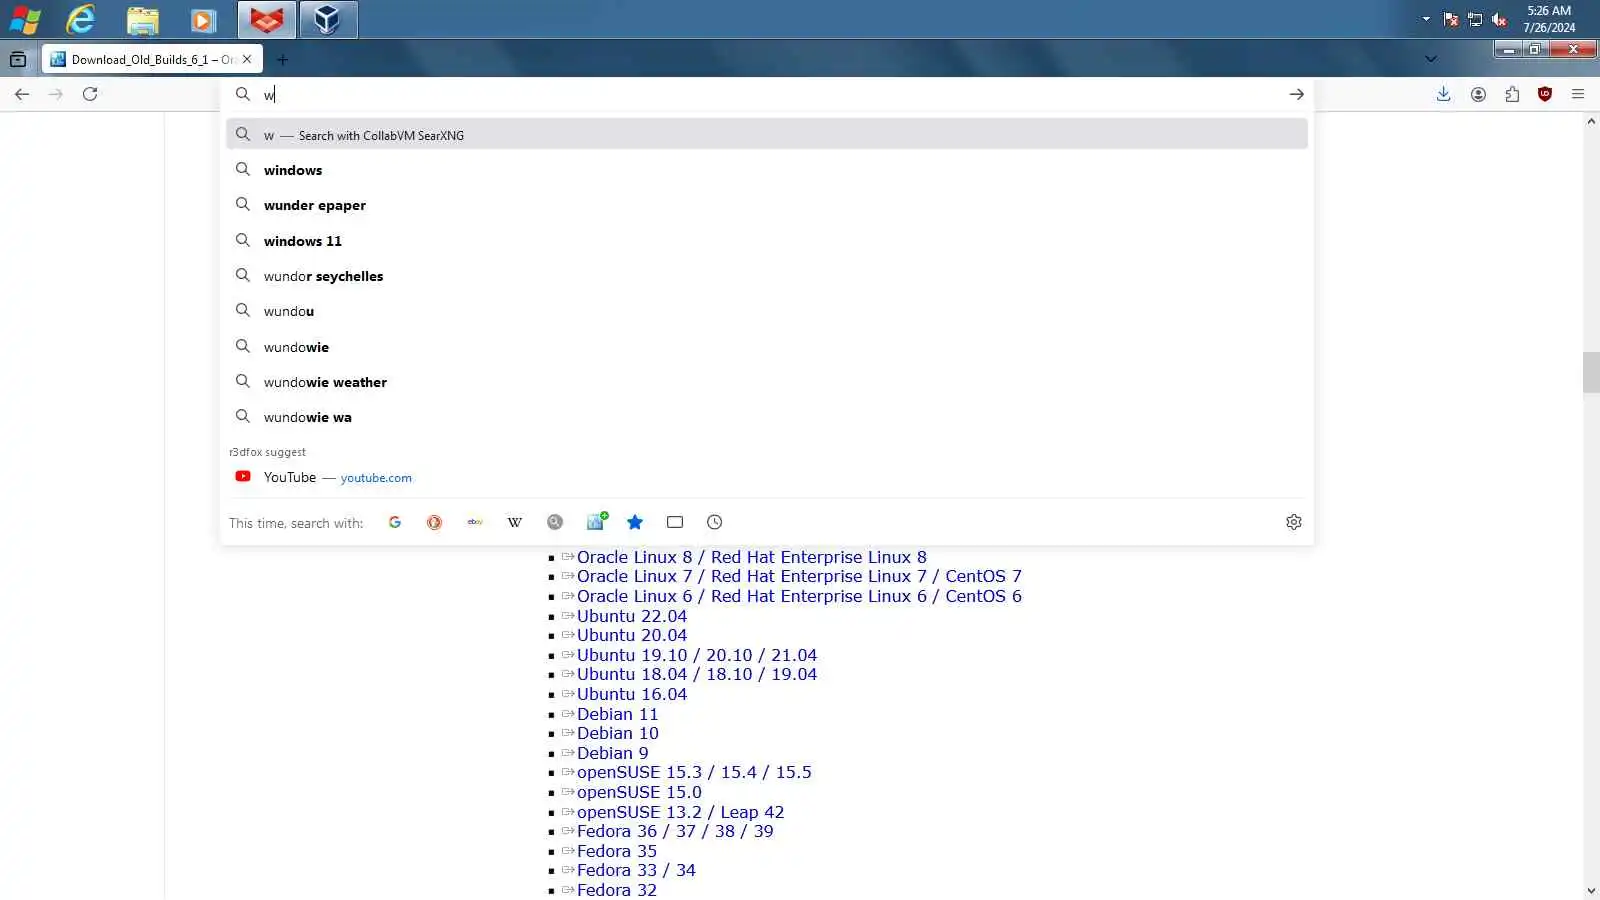Click the Go arrow in address bar

pyautogui.click(x=1296, y=94)
